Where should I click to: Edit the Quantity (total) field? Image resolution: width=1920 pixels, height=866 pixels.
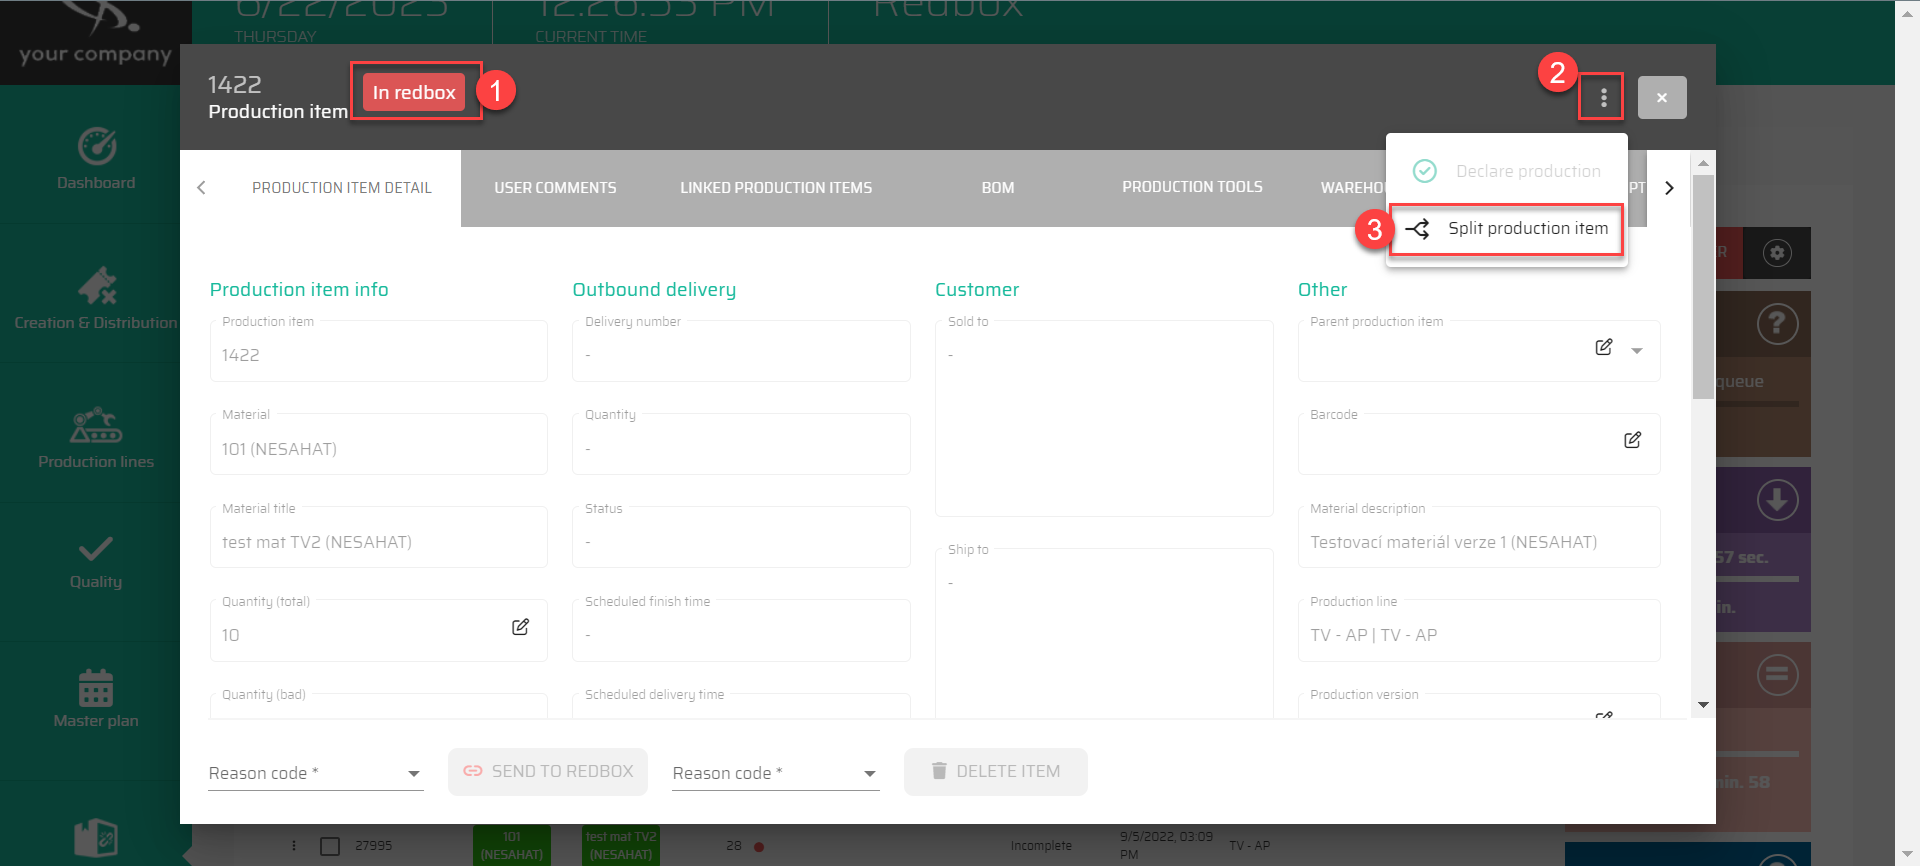click(520, 627)
